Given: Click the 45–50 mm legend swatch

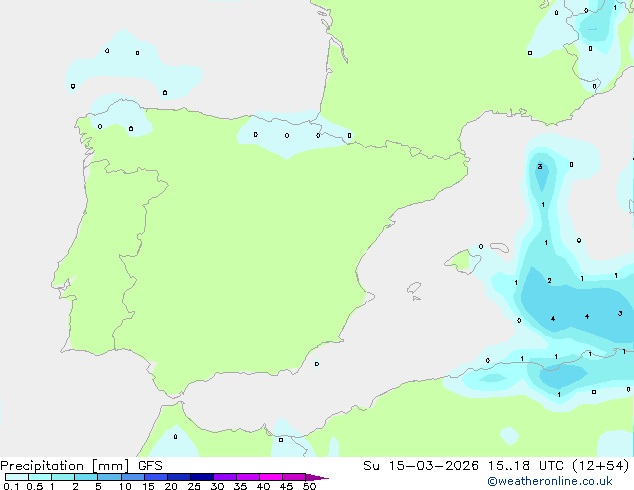Looking at the screenshot, I should point(294,477).
